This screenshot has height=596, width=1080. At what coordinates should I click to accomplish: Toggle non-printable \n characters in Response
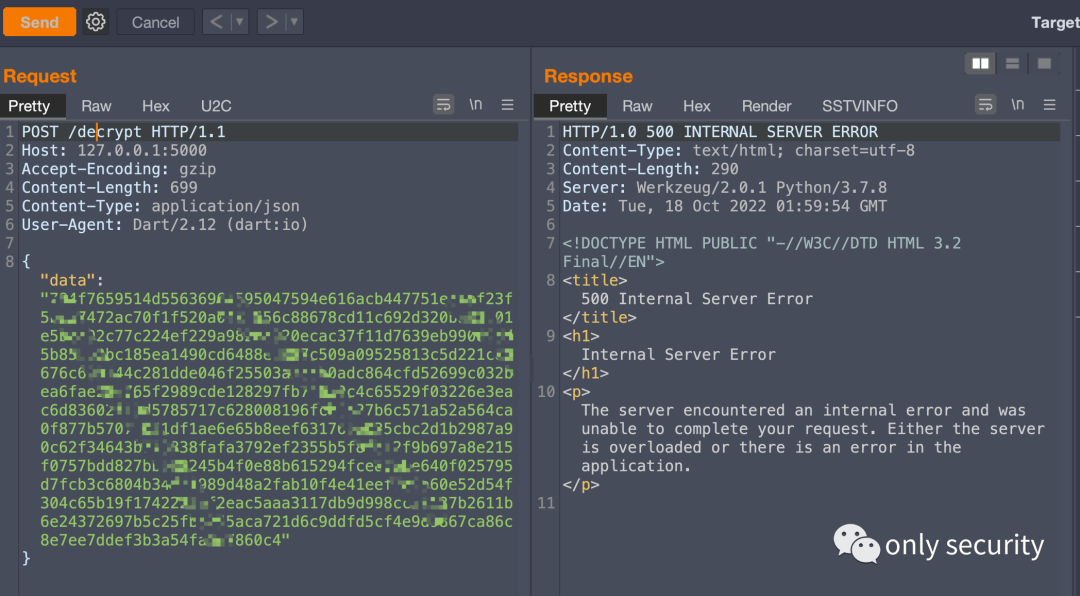point(1018,105)
